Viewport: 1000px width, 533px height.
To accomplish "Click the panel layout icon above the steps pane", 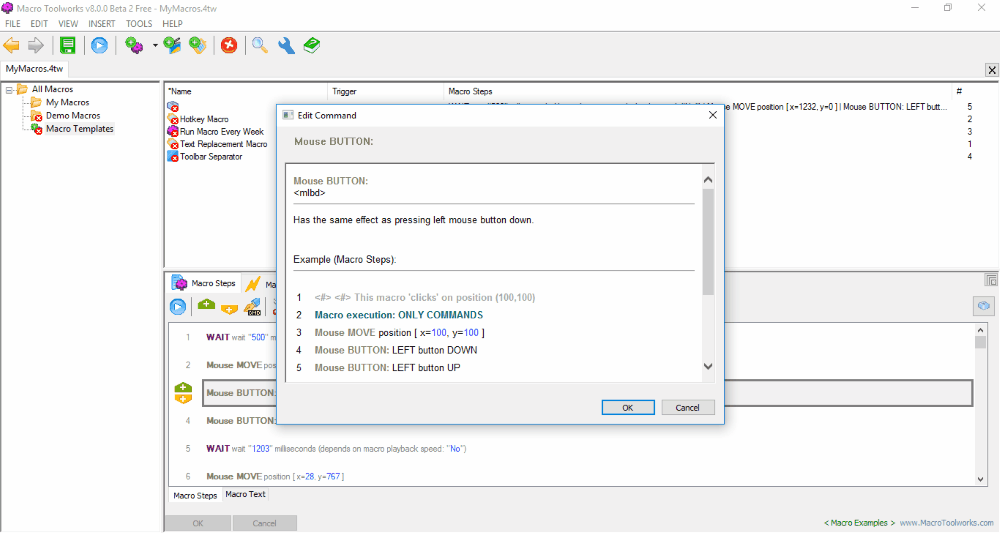I will click(990, 280).
